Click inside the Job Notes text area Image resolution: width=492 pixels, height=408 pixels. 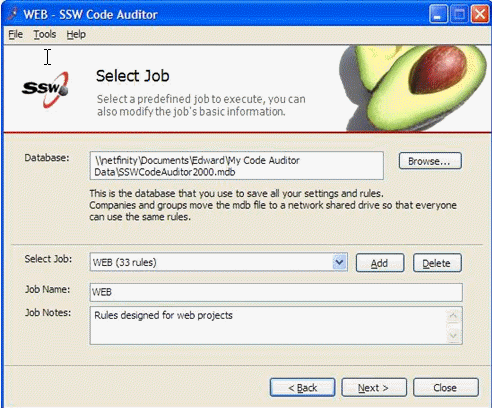[268, 326]
